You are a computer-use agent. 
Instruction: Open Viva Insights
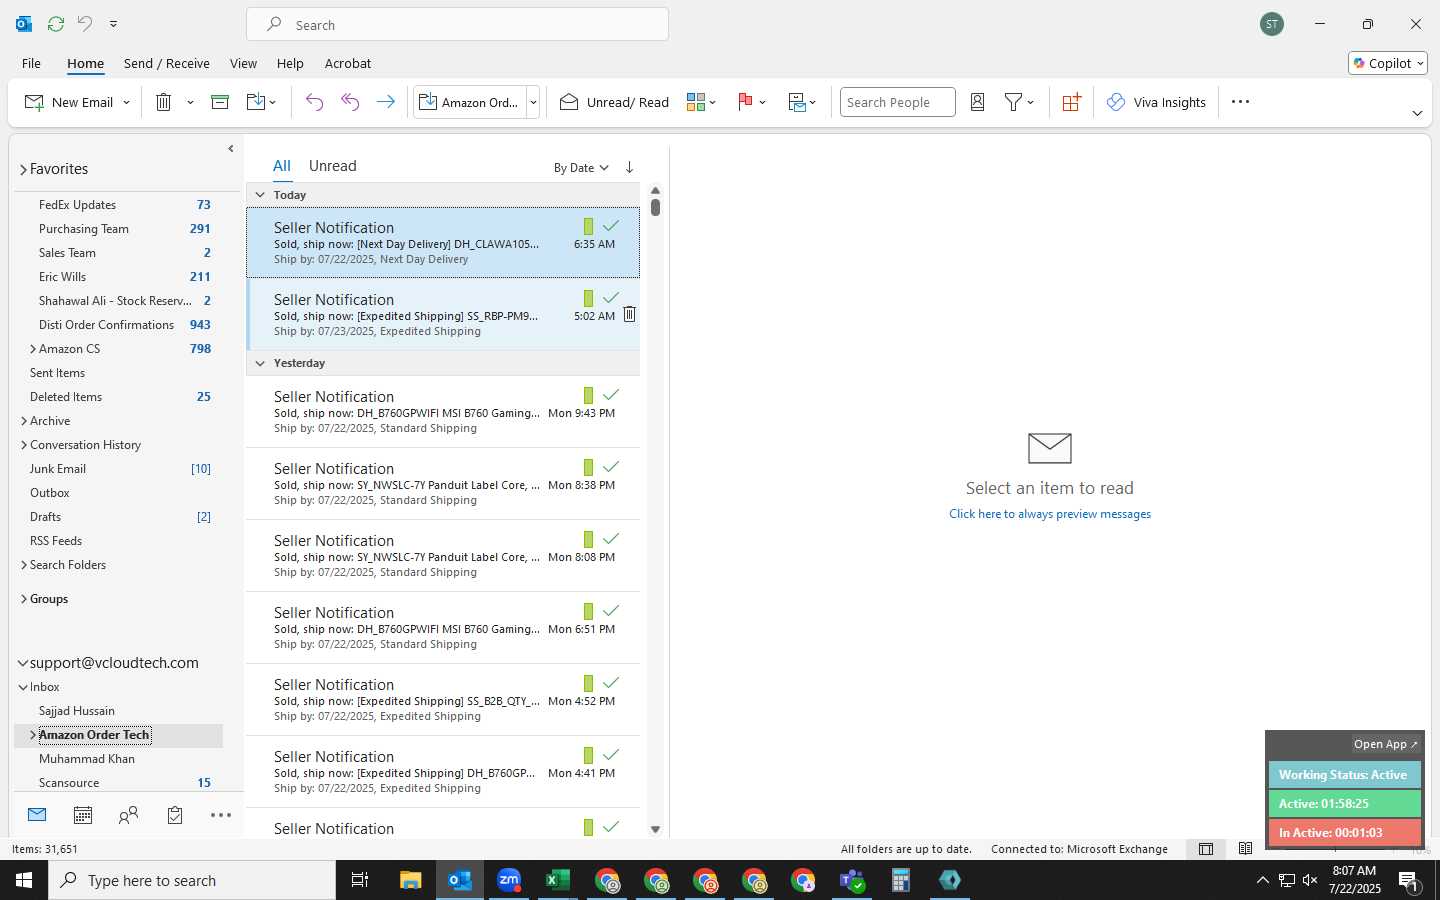1156,102
